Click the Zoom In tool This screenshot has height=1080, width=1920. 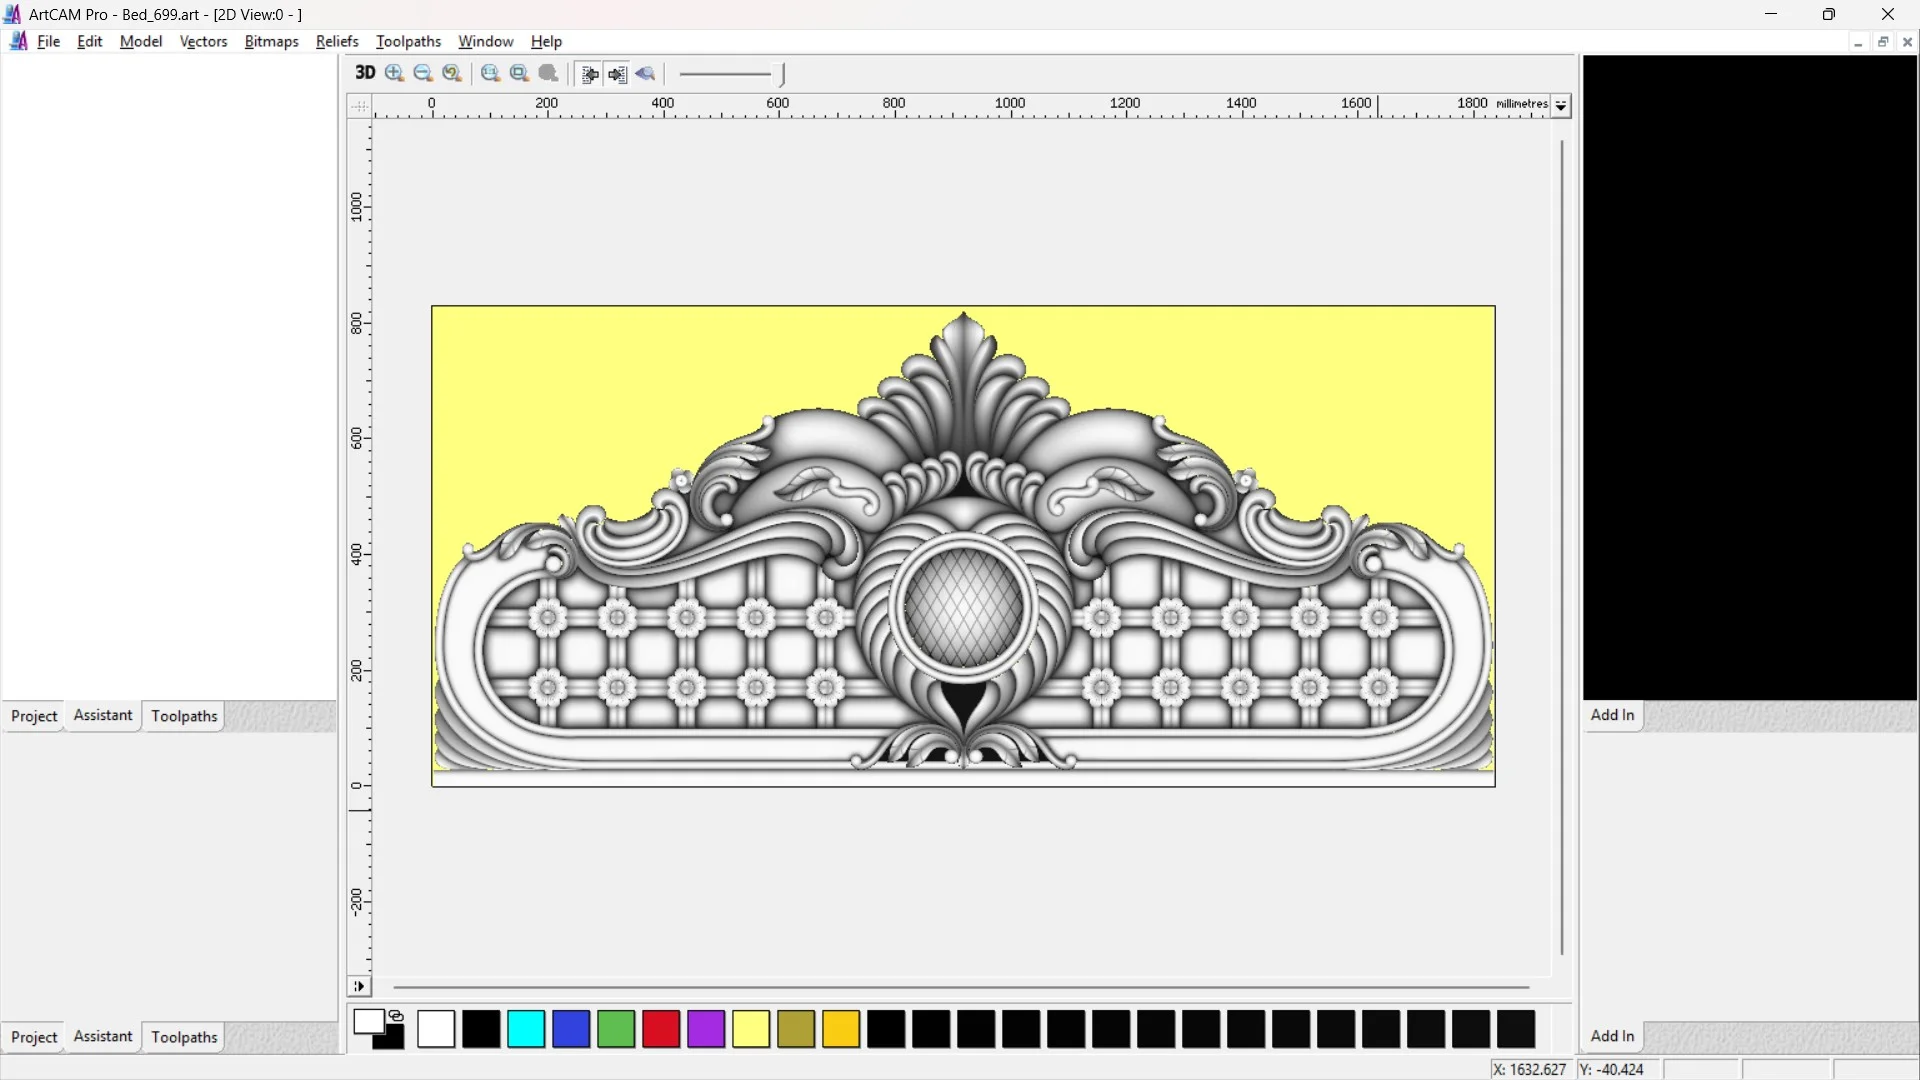(394, 73)
